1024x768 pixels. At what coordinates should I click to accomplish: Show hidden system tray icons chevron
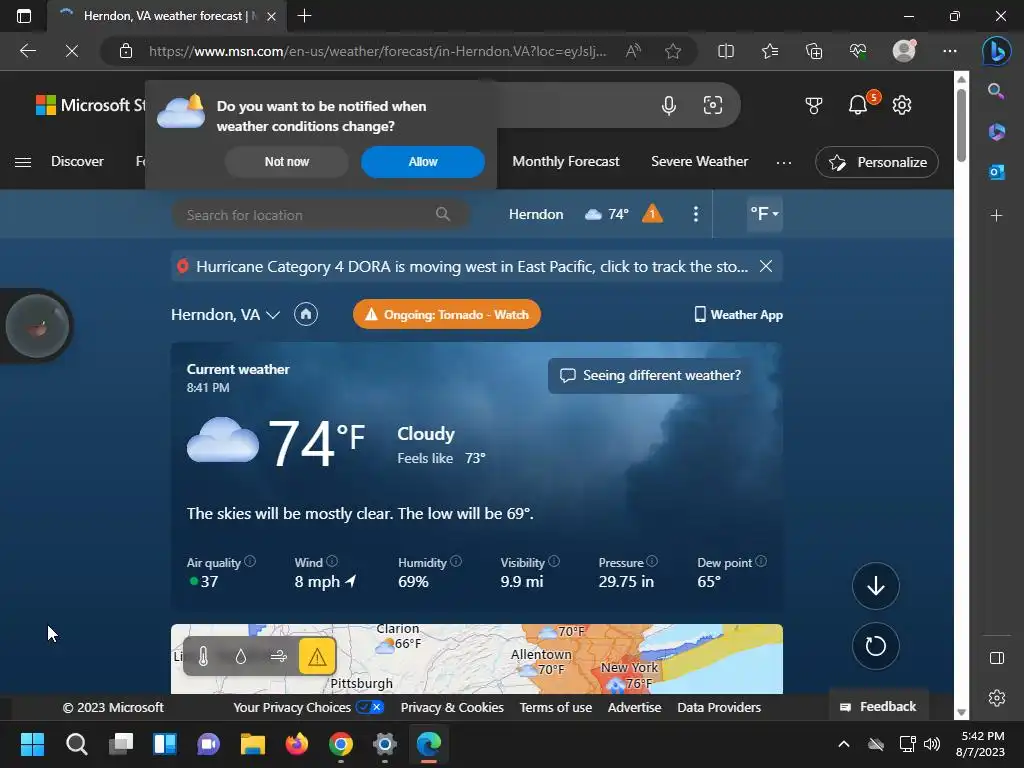(844, 744)
